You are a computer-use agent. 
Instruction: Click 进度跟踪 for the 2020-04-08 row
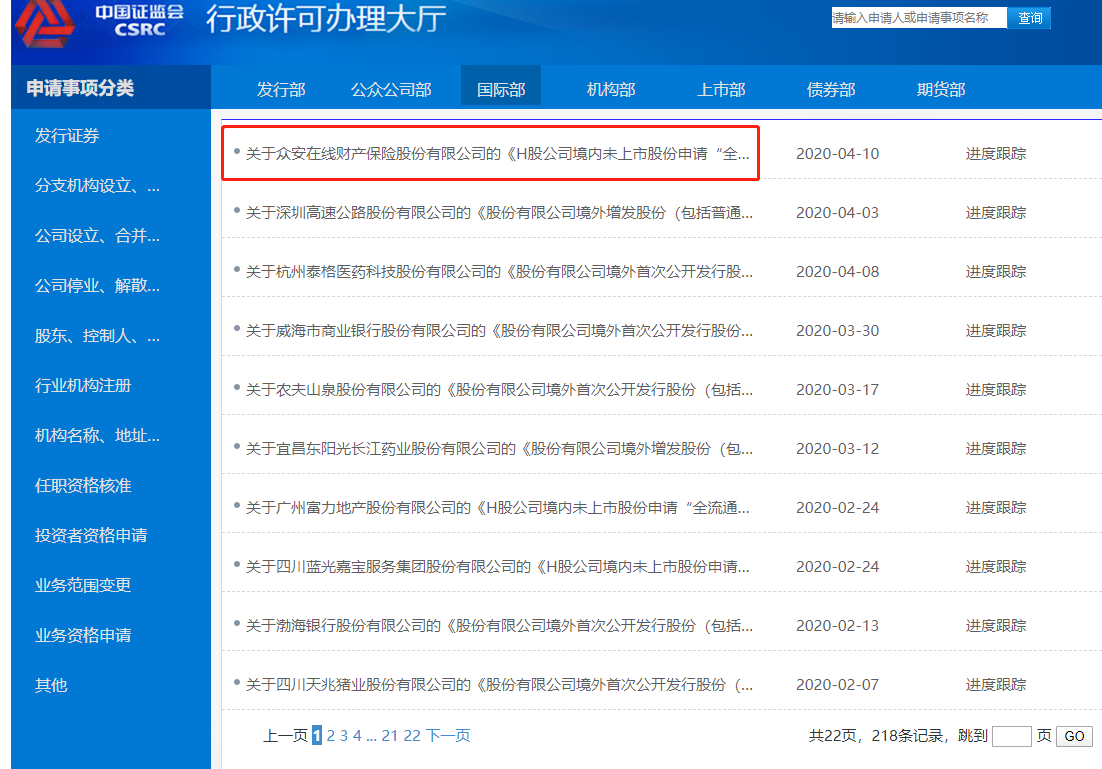point(996,272)
